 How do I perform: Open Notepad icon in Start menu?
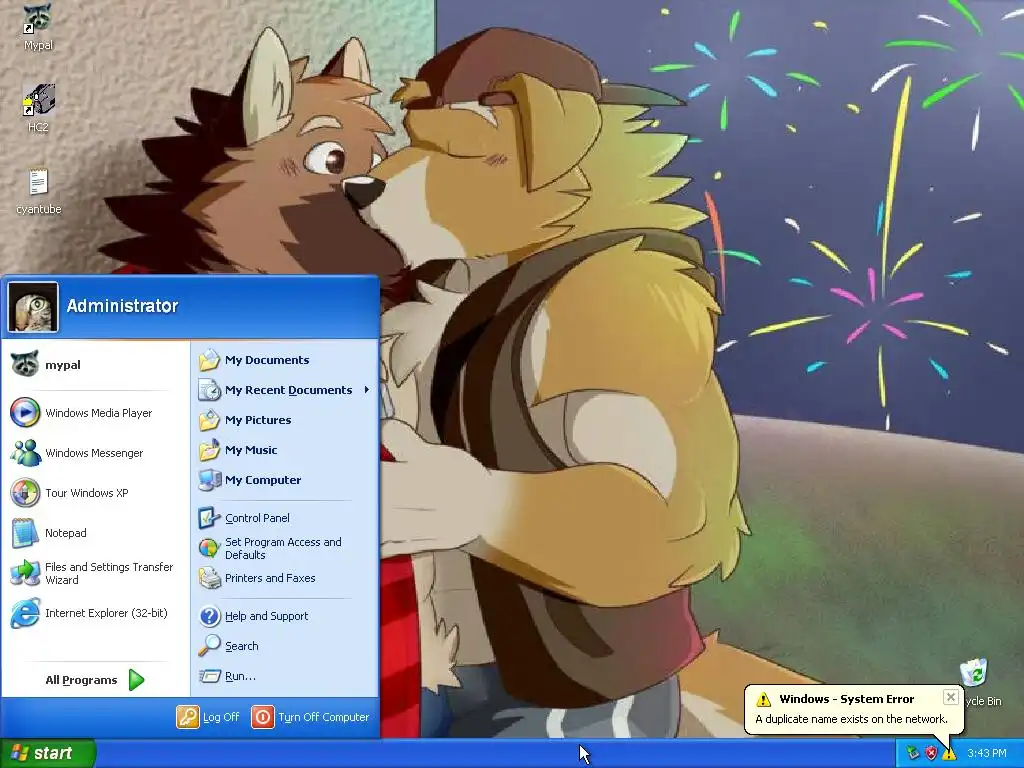[x=25, y=533]
